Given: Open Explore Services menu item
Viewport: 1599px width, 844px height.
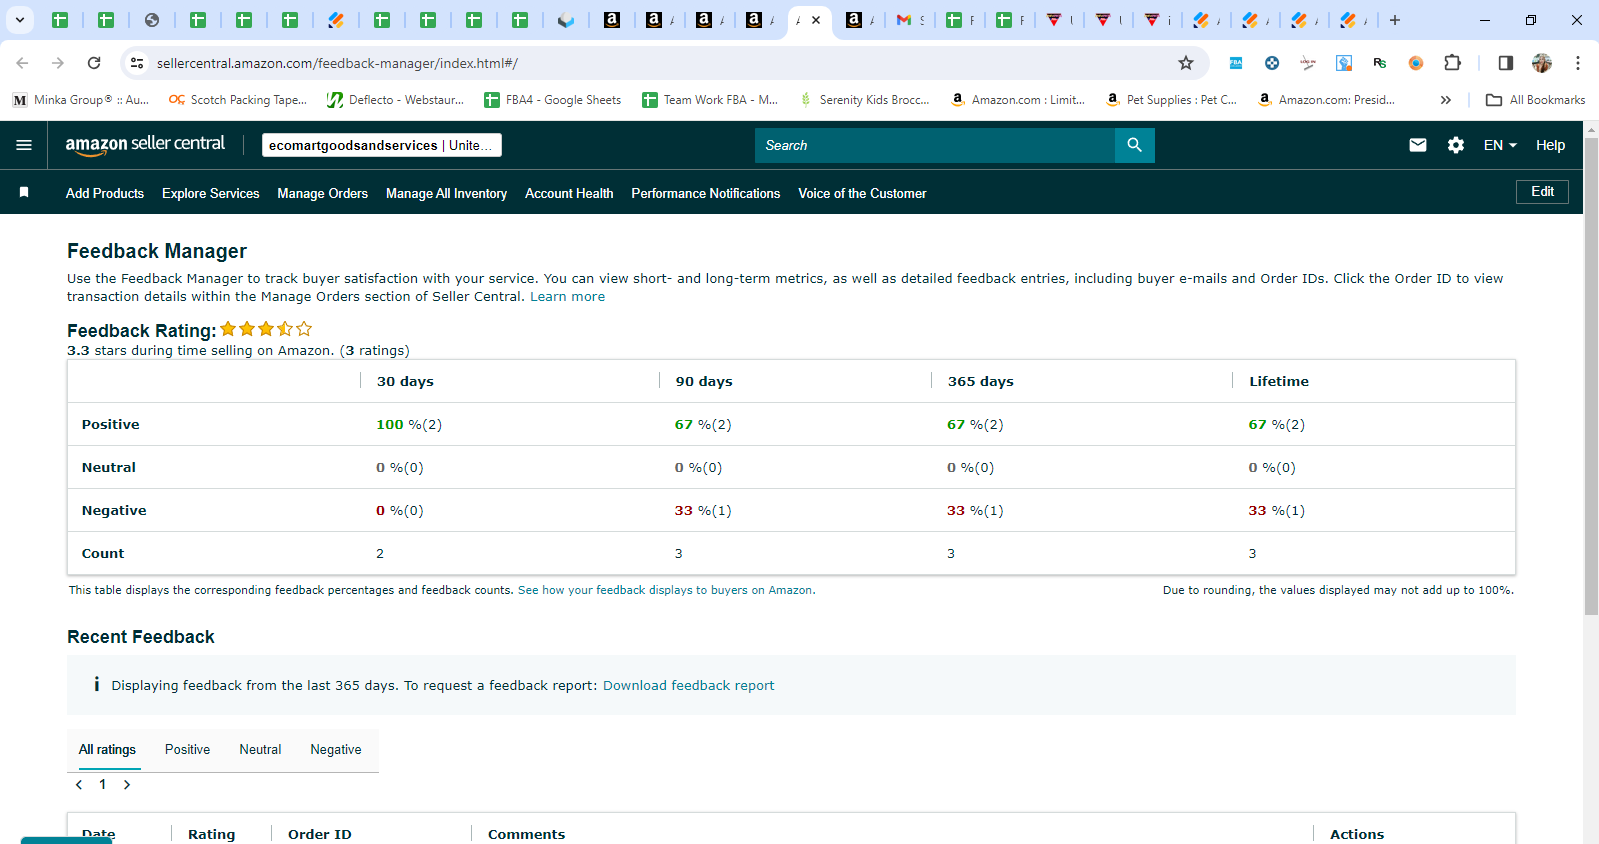Looking at the screenshot, I should coord(211,193).
